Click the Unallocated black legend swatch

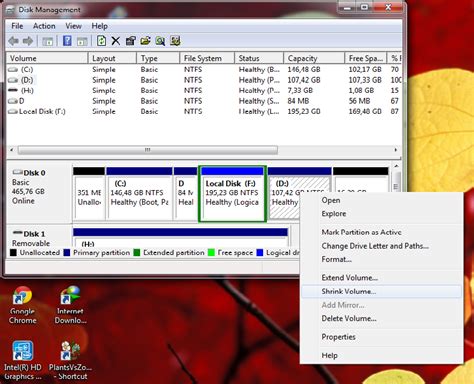coord(13,253)
